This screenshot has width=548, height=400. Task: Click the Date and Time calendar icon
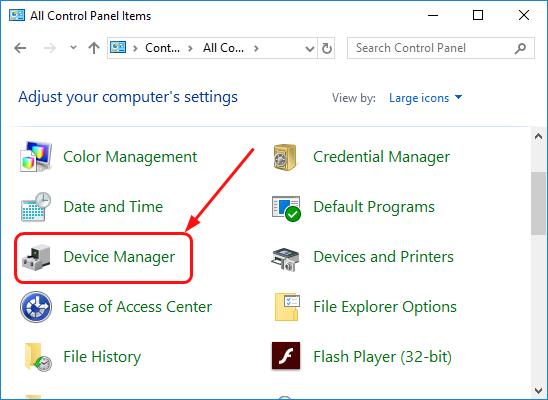[36, 207]
